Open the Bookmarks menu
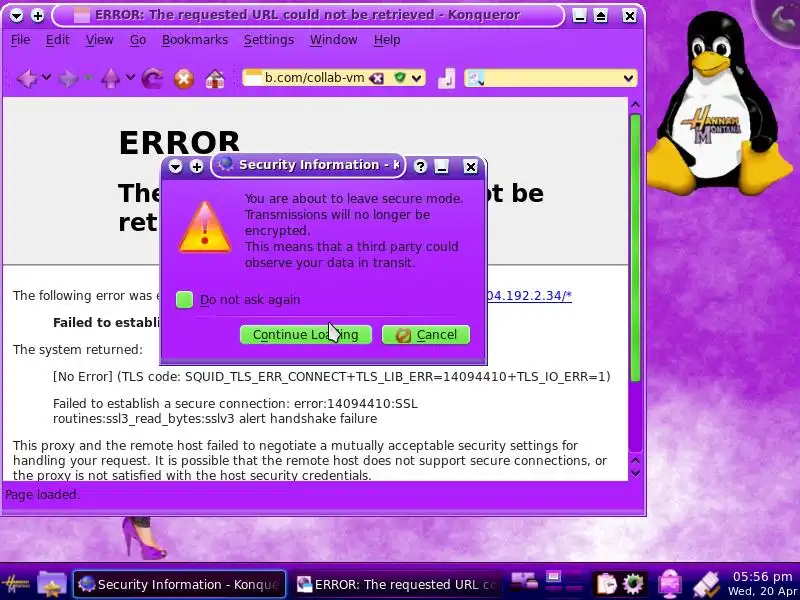This screenshot has width=800, height=600. pos(195,40)
